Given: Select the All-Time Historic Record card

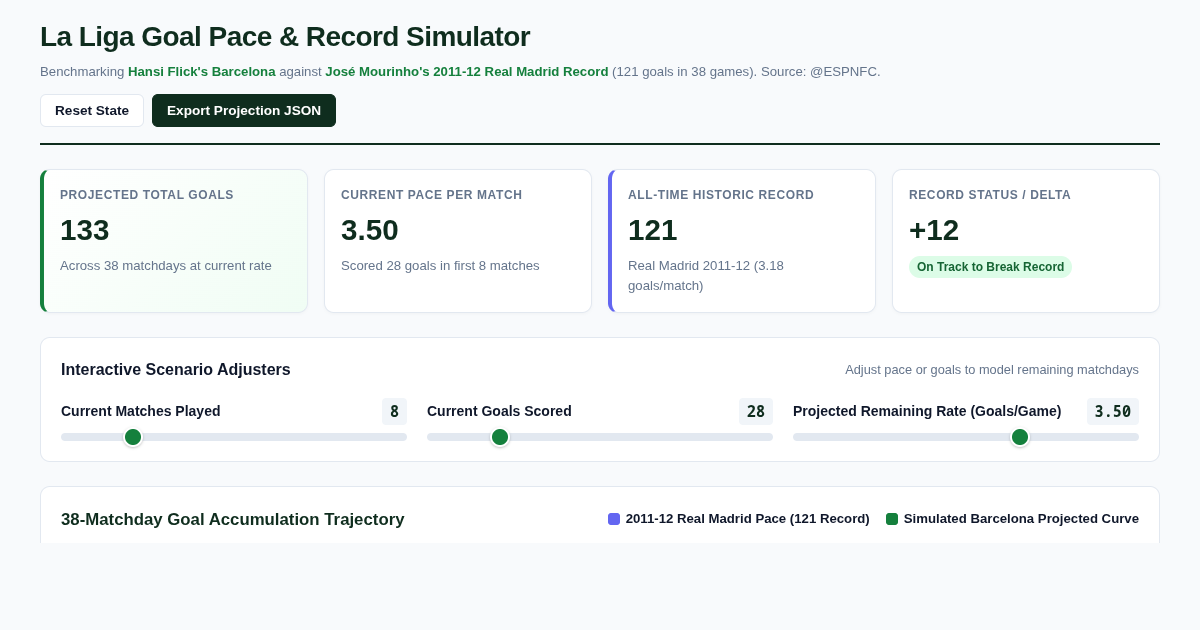Looking at the screenshot, I should [742, 241].
